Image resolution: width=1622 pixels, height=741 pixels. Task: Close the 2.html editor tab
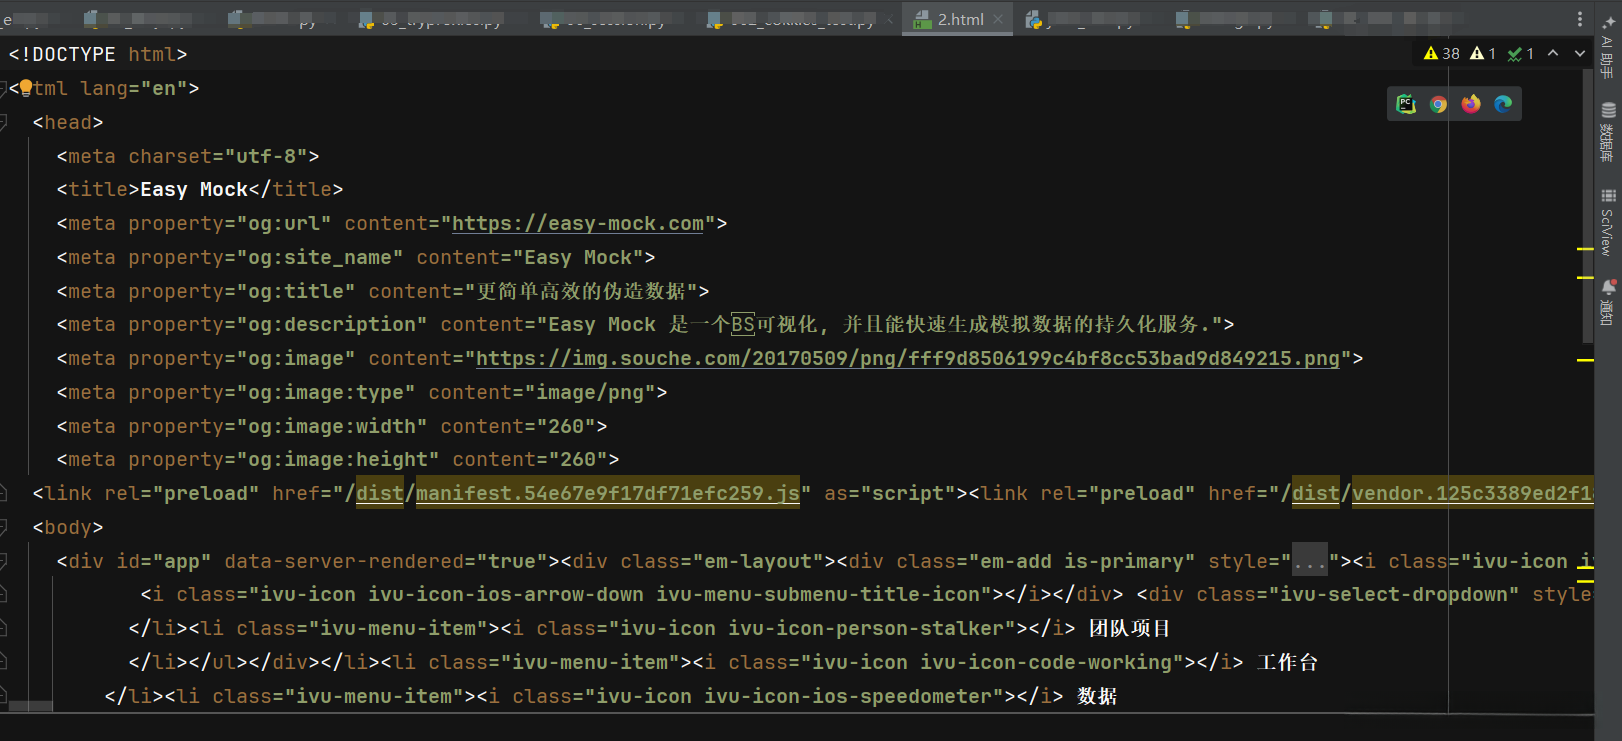pos(998,19)
